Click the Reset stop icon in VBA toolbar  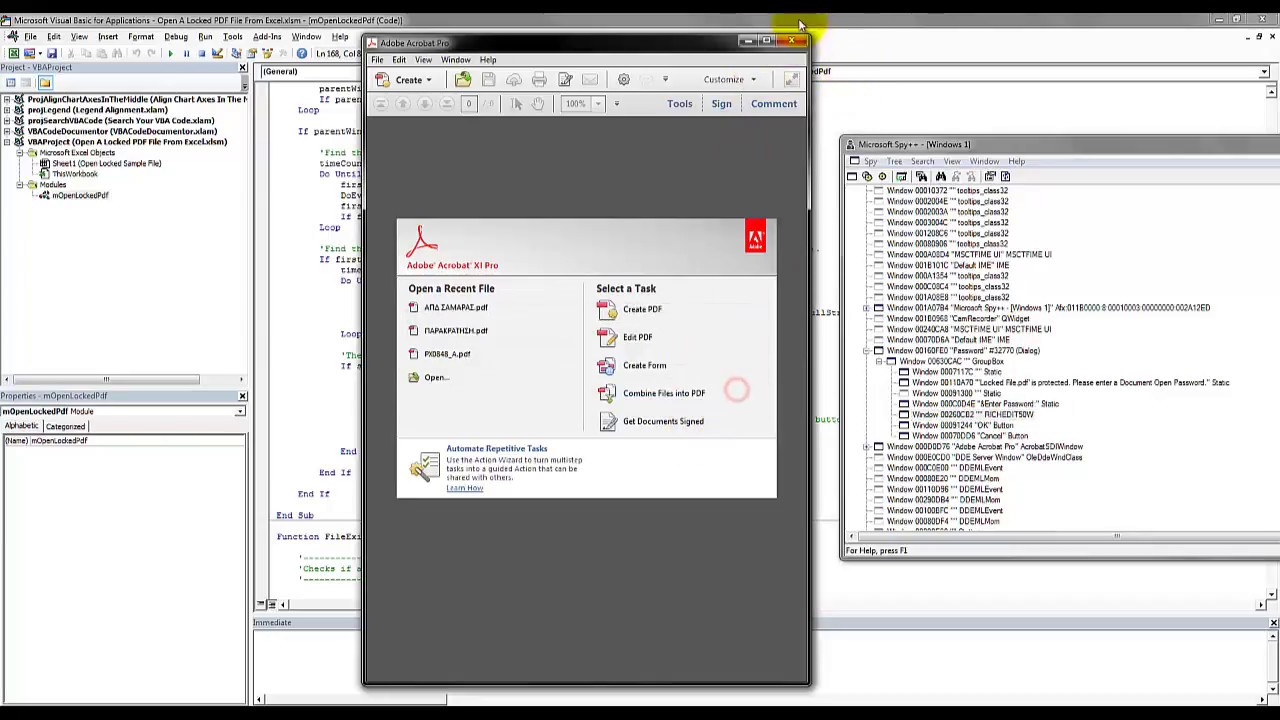point(202,53)
